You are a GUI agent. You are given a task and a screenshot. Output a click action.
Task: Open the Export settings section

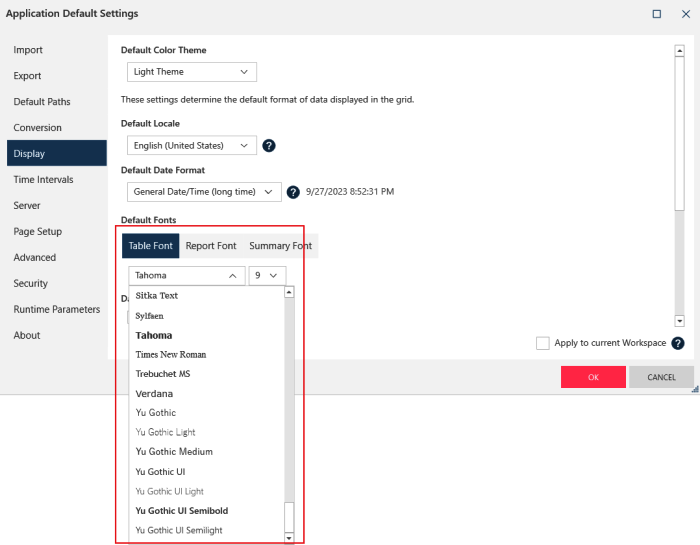(57, 75)
